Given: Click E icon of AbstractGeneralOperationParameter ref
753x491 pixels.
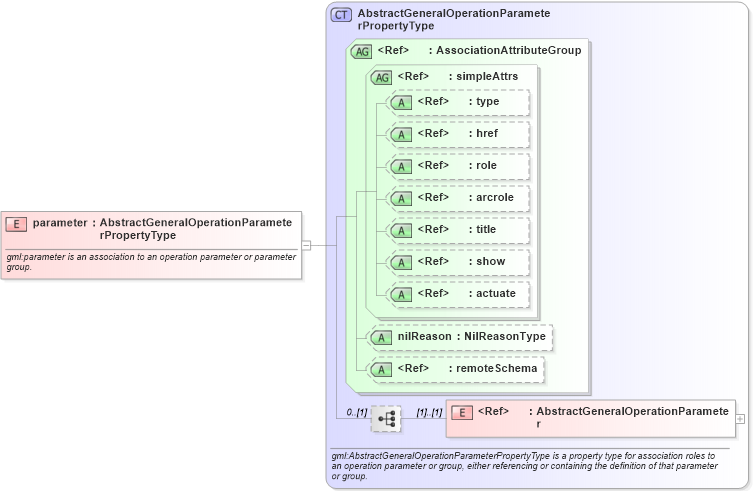Looking at the screenshot, I should point(462,413).
